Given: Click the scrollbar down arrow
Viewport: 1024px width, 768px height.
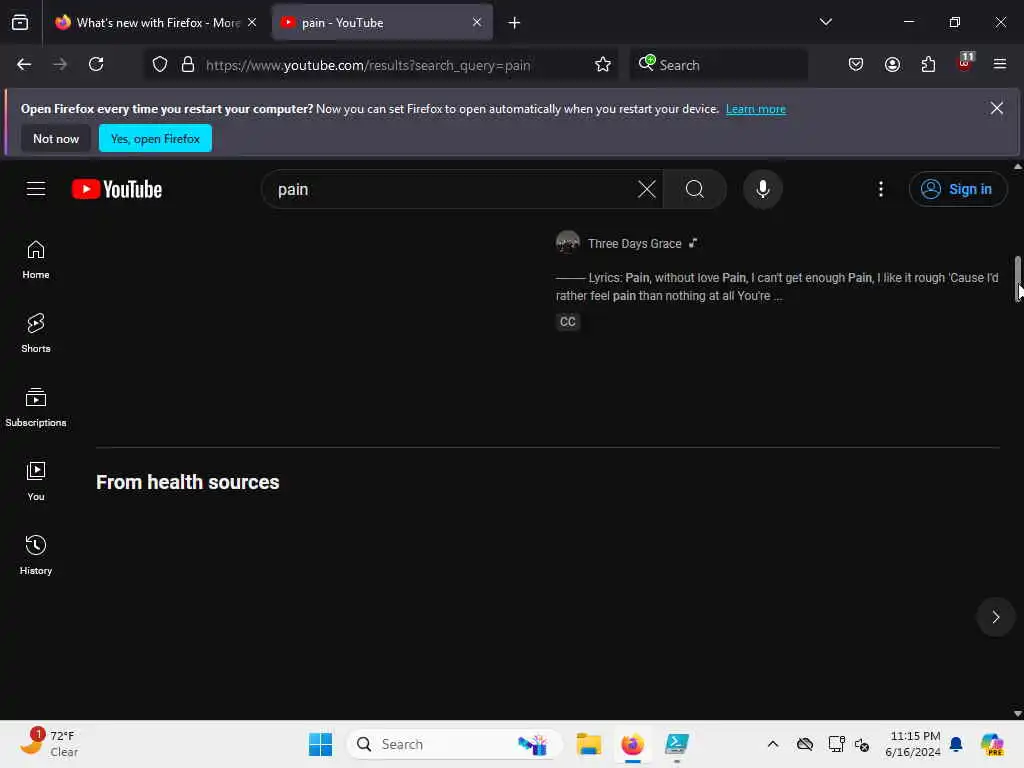Looking at the screenshot, I should (x=1017, y=714).
